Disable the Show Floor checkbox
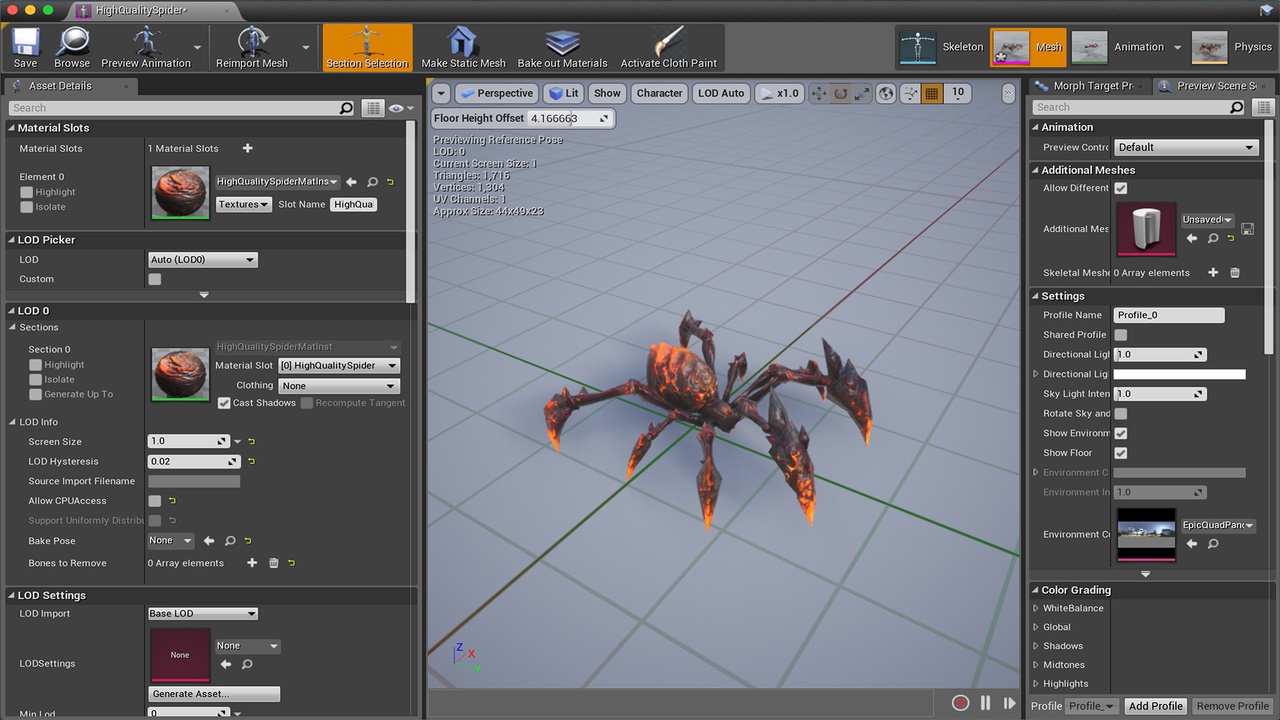The width and height of the screenshot is (1280, 720). [1121, 453]
